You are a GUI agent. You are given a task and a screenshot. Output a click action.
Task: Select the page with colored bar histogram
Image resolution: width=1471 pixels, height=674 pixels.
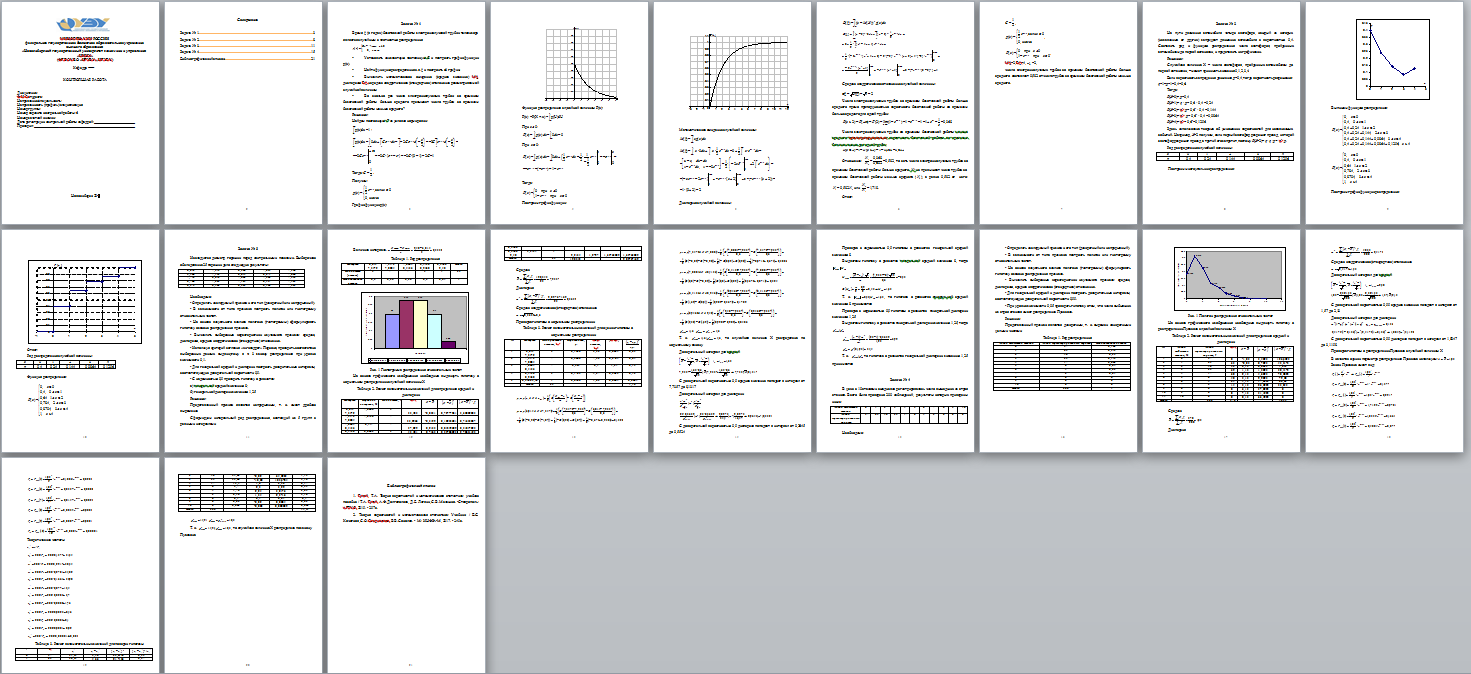[x=408, y=342]
